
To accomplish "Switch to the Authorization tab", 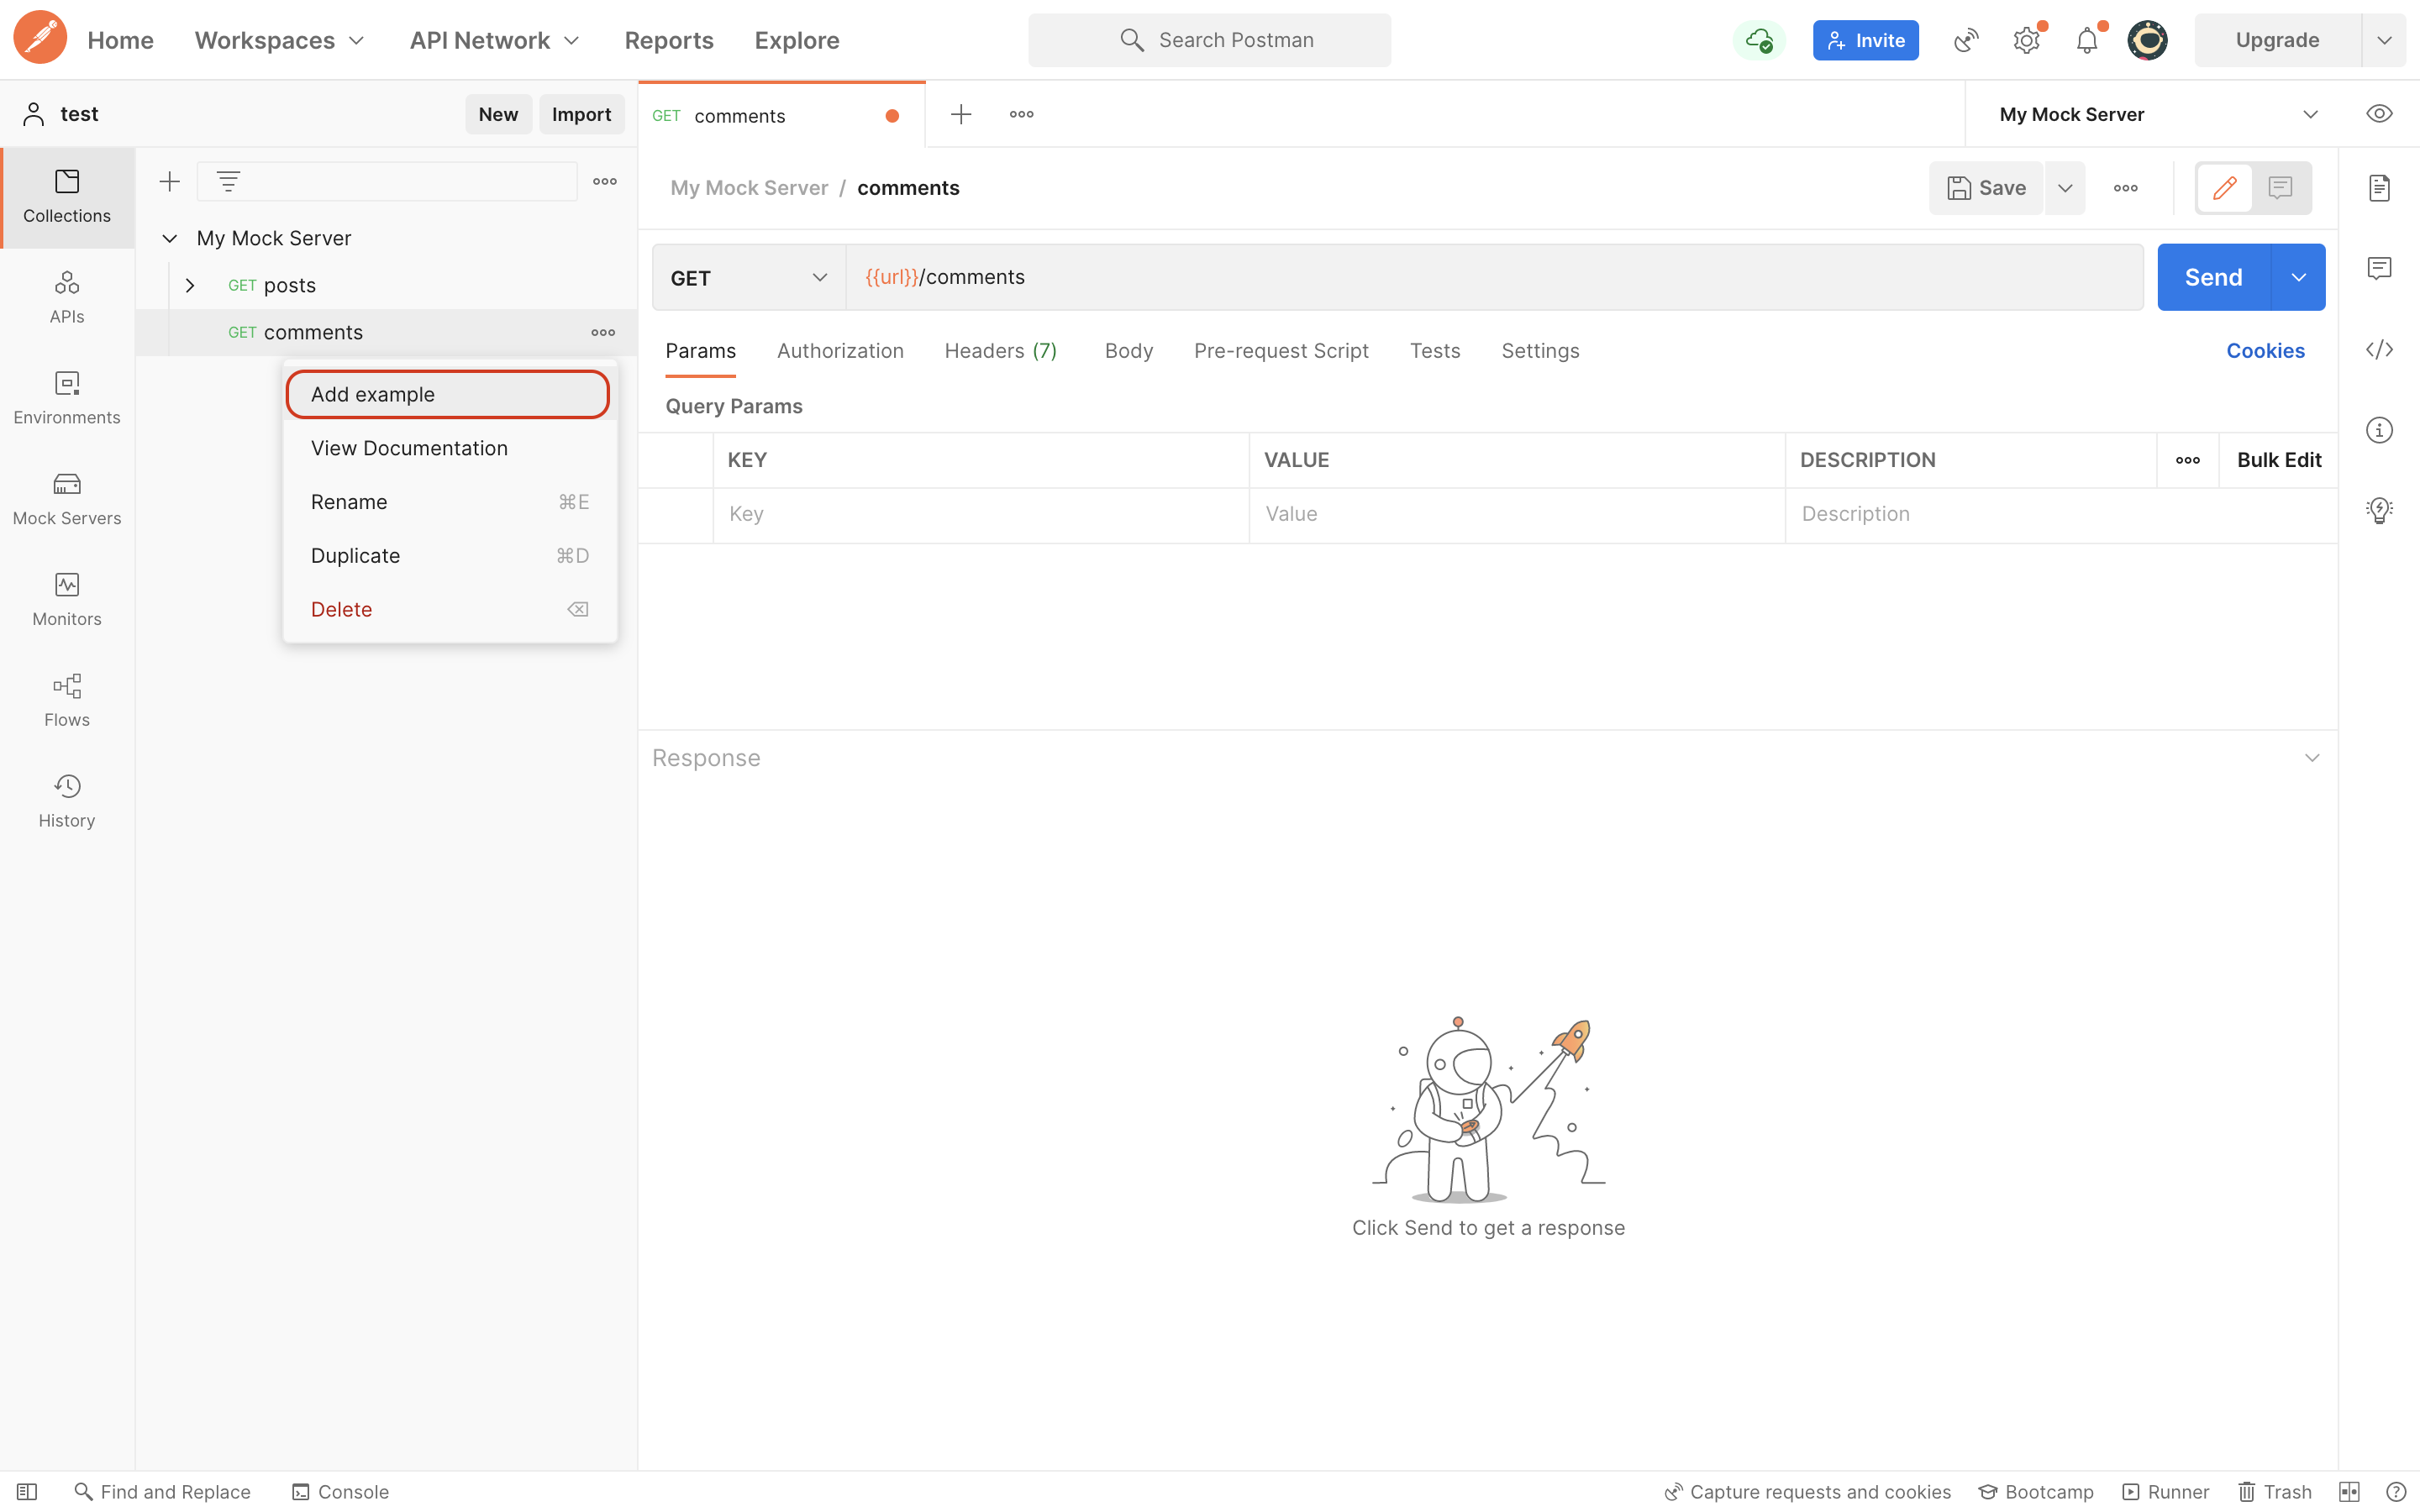I will pos(840,351).
